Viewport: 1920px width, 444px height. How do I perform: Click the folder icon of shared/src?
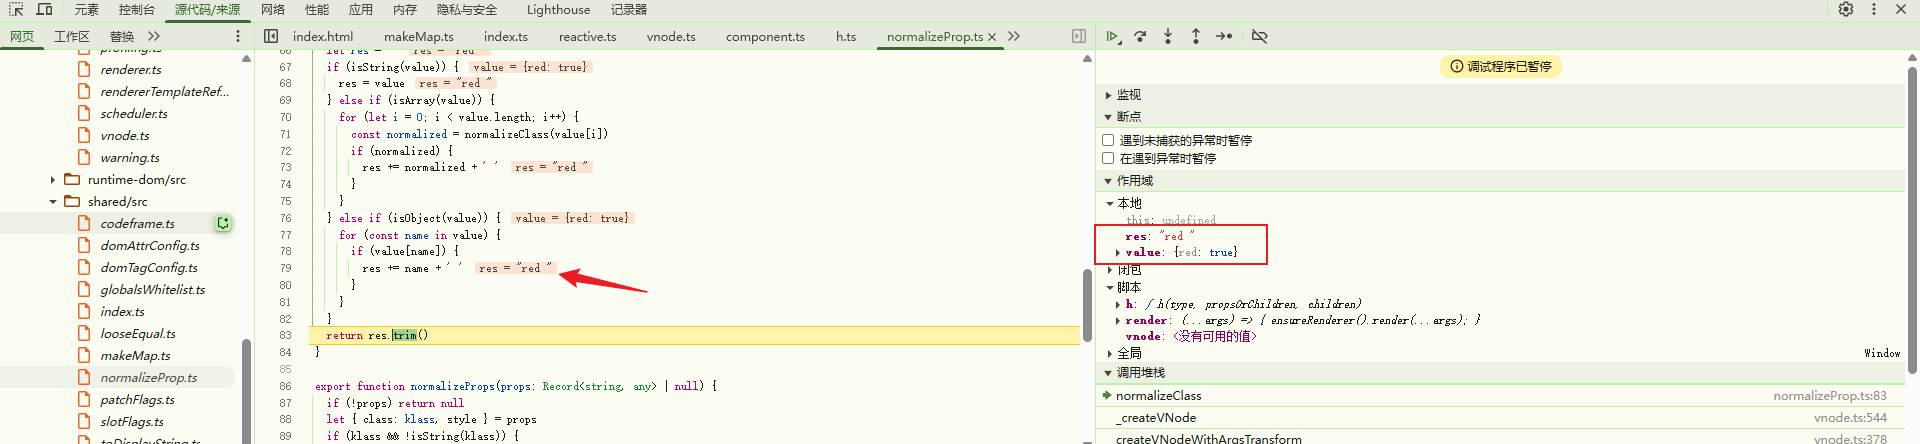tap(72, 201)
